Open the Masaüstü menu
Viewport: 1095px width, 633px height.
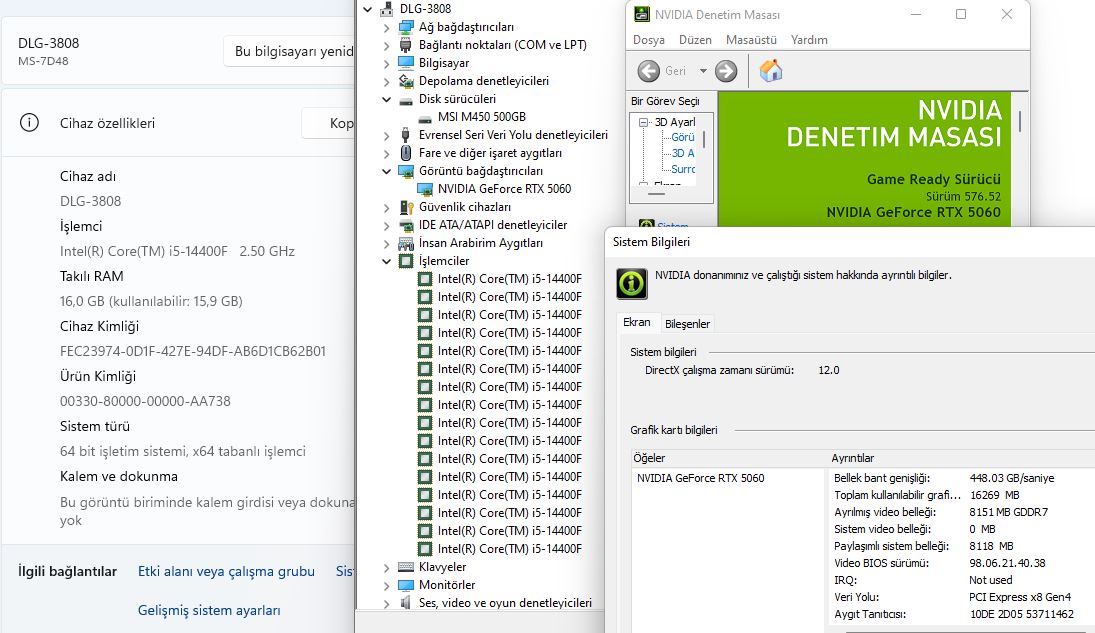[x=751, y=40]
